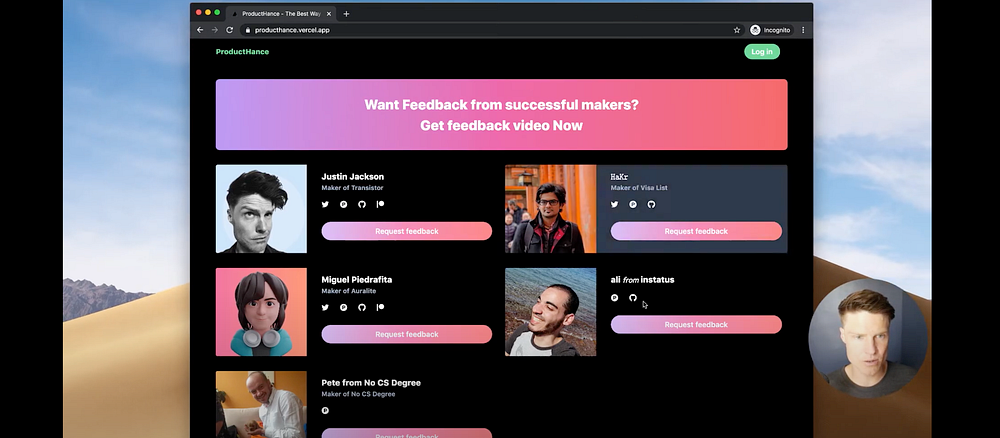
Task: Click the 'Maker of Transistor' text
Action: [x=352, y=188]
